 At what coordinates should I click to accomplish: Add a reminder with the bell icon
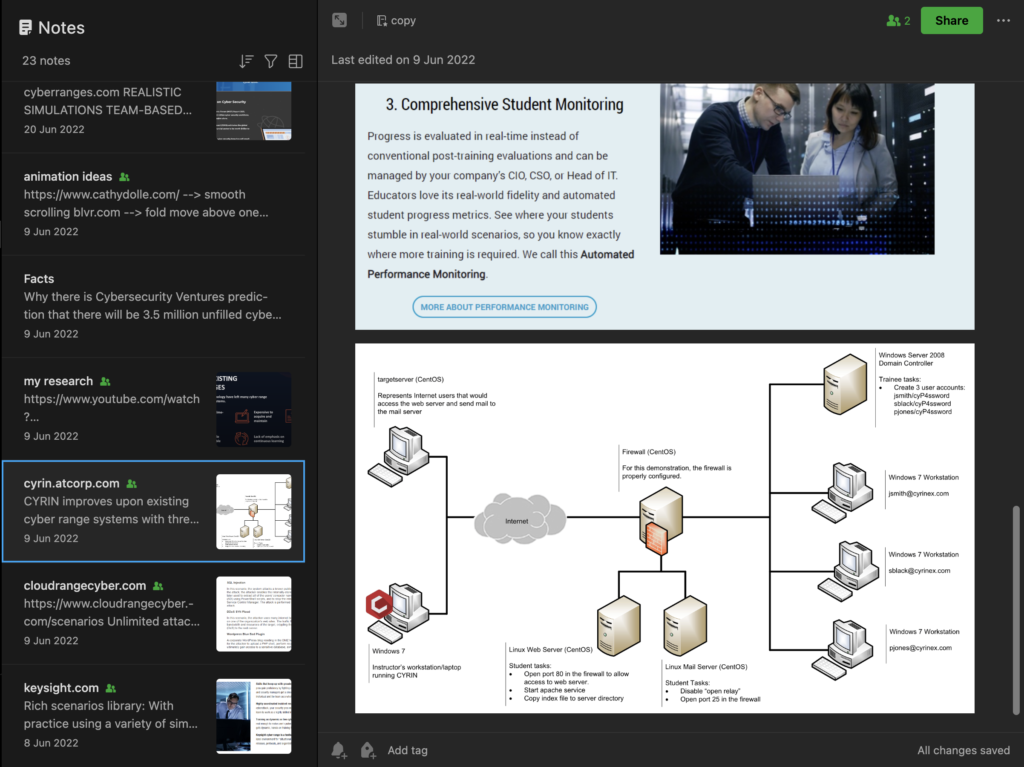(339, 750)
